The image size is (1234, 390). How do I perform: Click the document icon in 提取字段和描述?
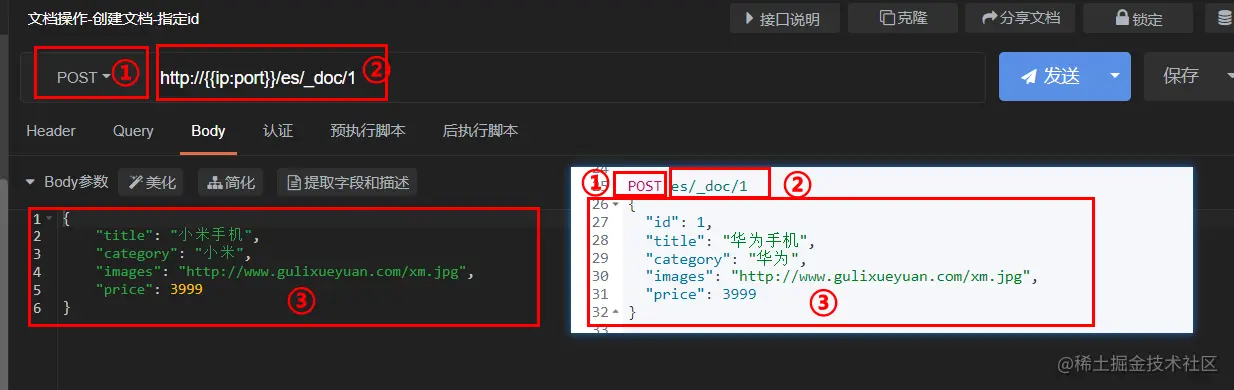[x=294, y=183]
